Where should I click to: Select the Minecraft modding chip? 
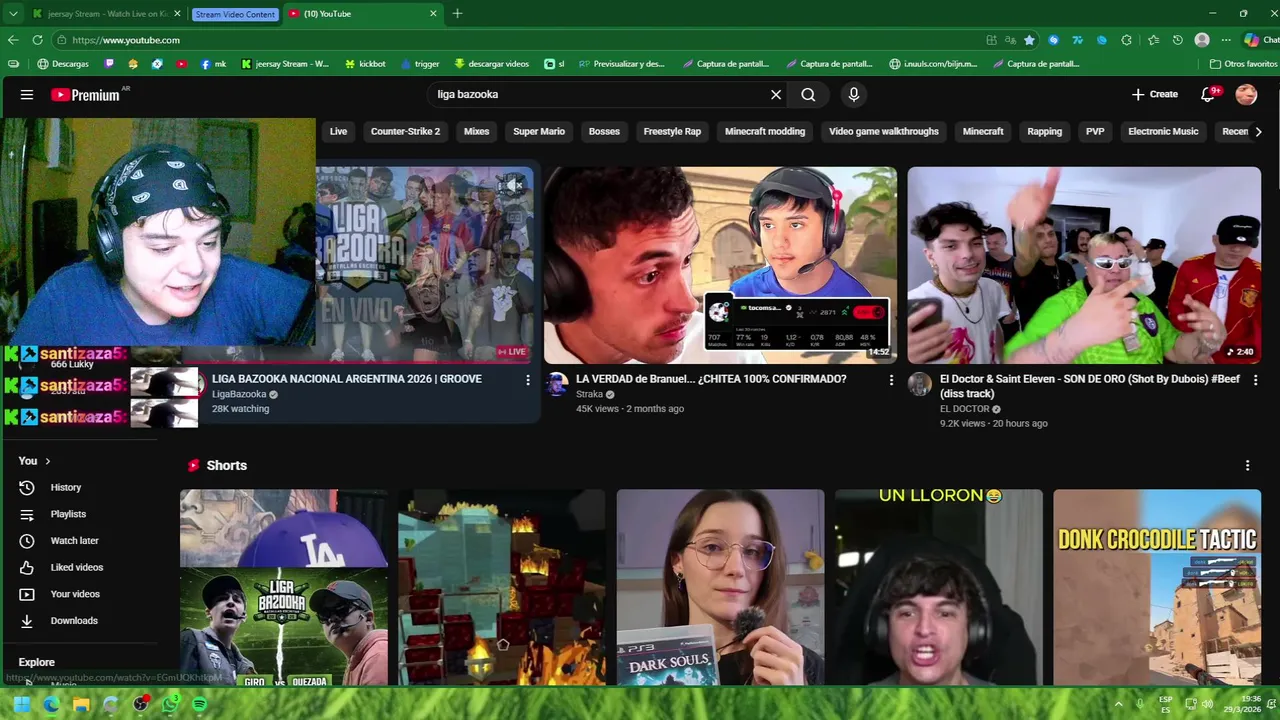tap(765, 132)
